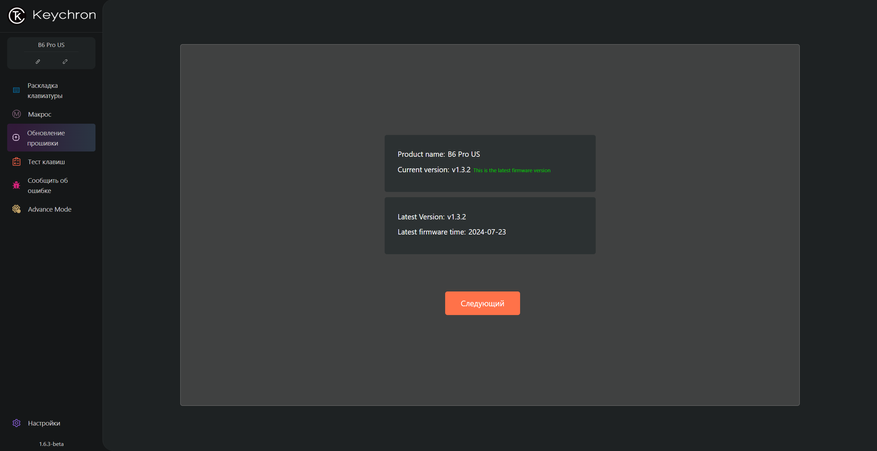Click the keyboard layout icon
The height and width of the screenshot is (451, 877).
(16, 90)
